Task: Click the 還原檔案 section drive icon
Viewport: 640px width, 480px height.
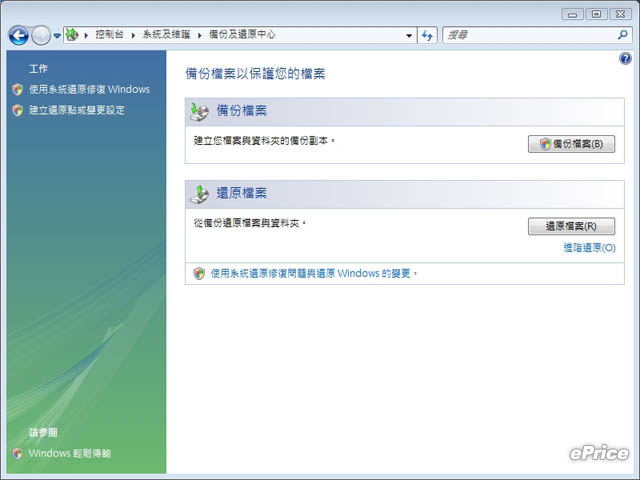Action: (199, 194)
